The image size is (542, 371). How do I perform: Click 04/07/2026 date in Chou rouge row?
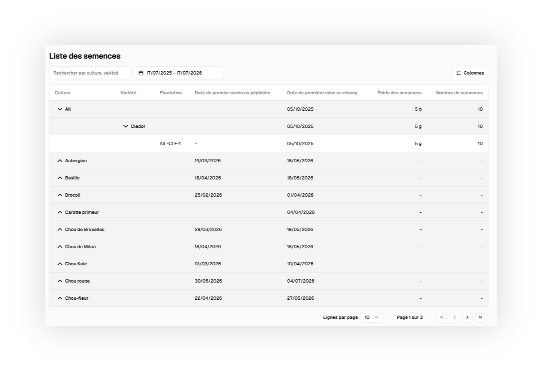pyautogui.click(x=300, y=281)
